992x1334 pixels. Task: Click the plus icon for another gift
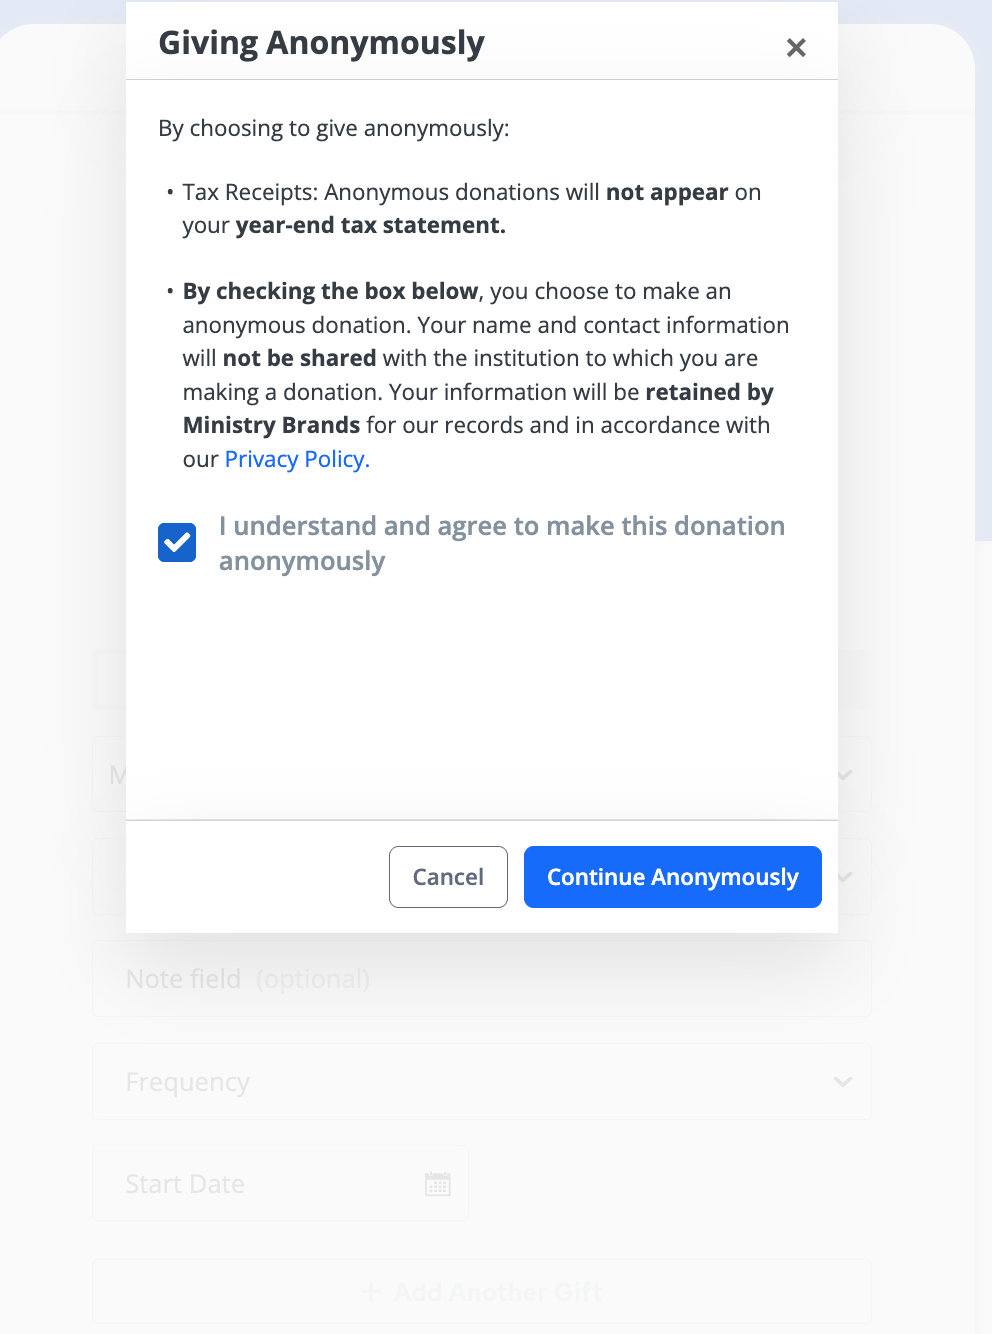pyautogui.click(x=371, y=1292)
